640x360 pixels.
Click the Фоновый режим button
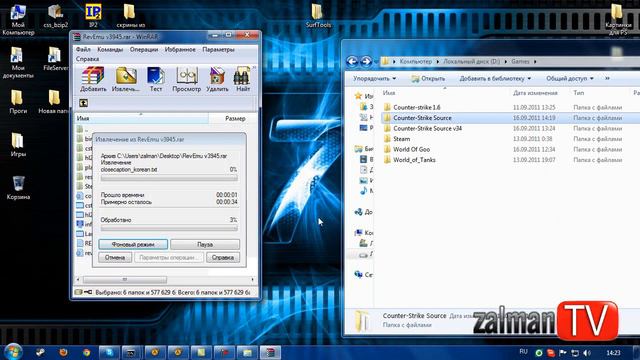[133, 244]
